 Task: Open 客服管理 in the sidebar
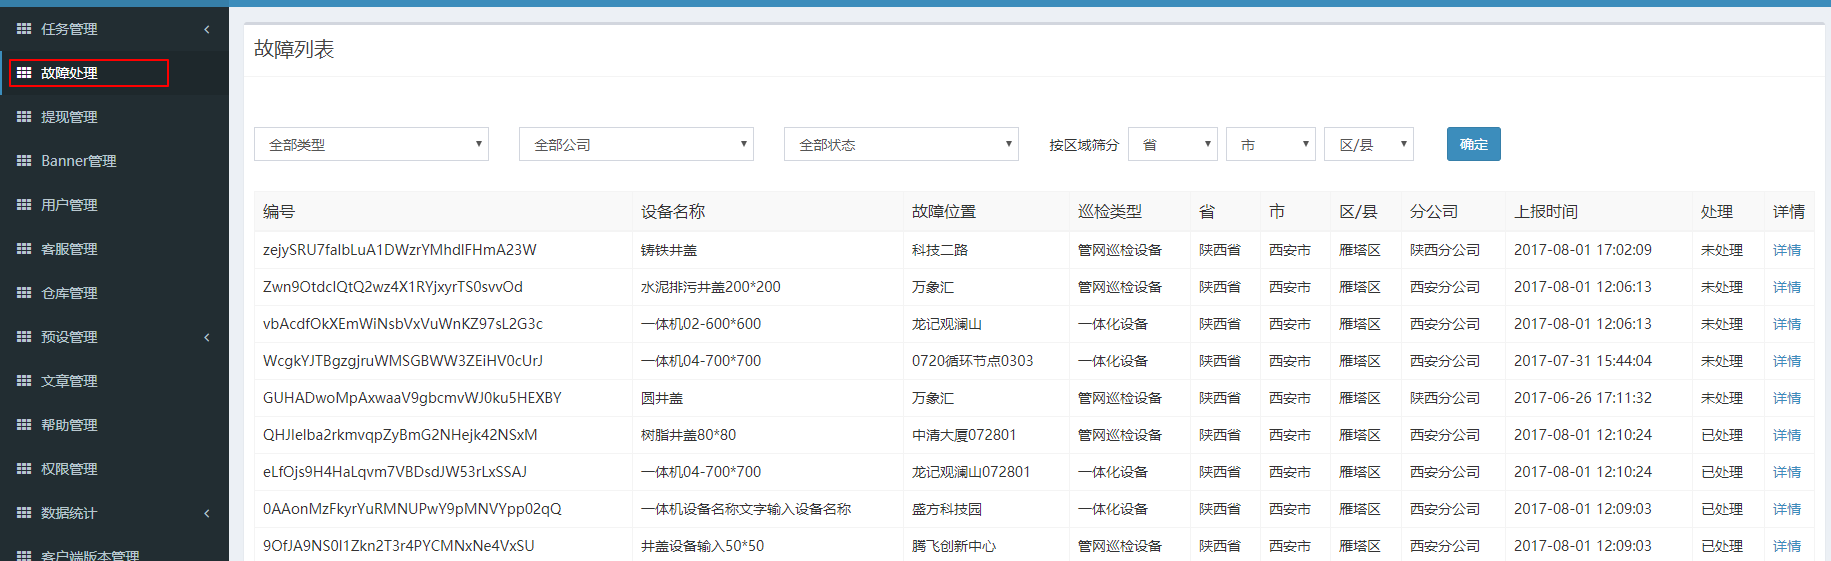69,249
